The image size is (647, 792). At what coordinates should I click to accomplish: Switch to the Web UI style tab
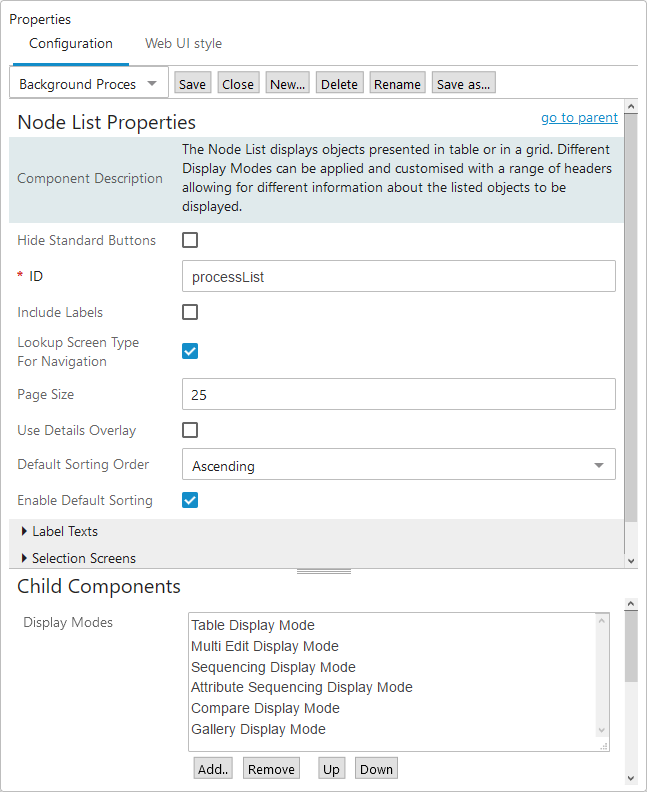click(x=183, y=44)
